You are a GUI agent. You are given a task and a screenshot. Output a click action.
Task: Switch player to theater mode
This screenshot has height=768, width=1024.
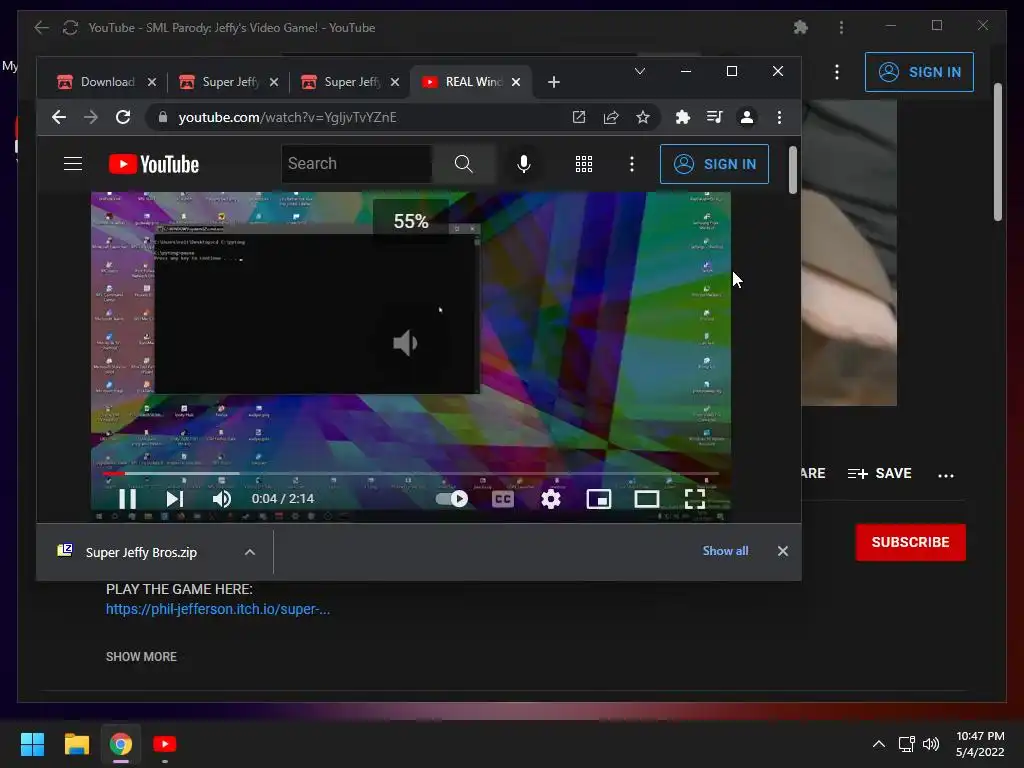click(x=647, y=499)
